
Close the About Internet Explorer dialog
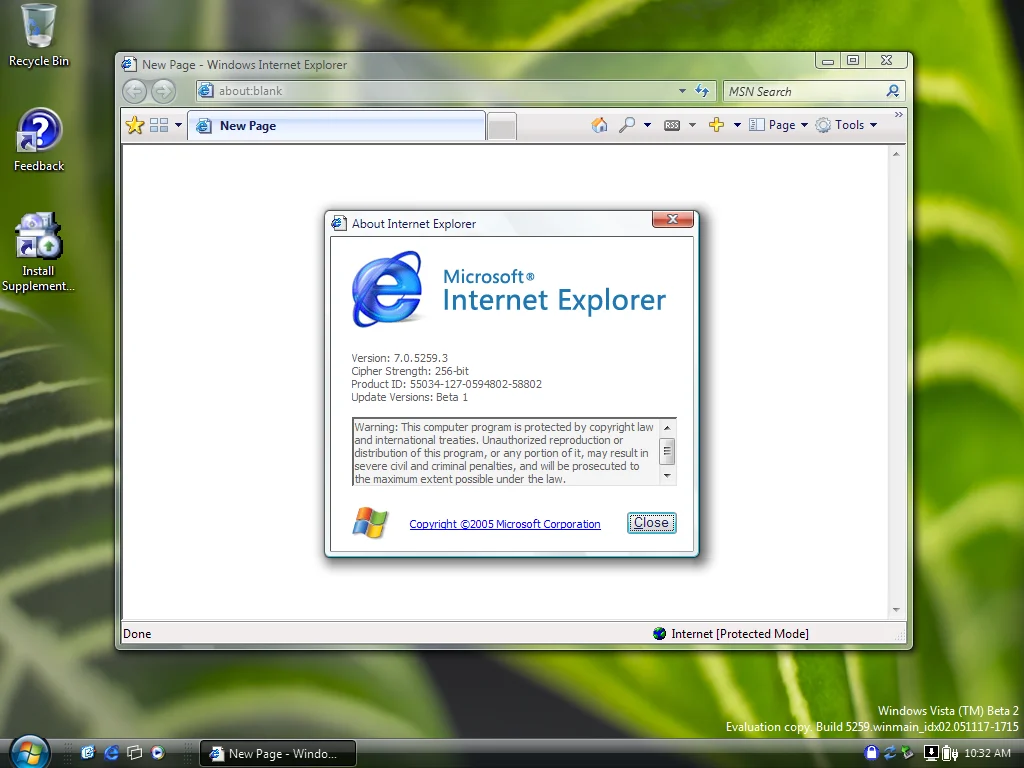[651, 522]
